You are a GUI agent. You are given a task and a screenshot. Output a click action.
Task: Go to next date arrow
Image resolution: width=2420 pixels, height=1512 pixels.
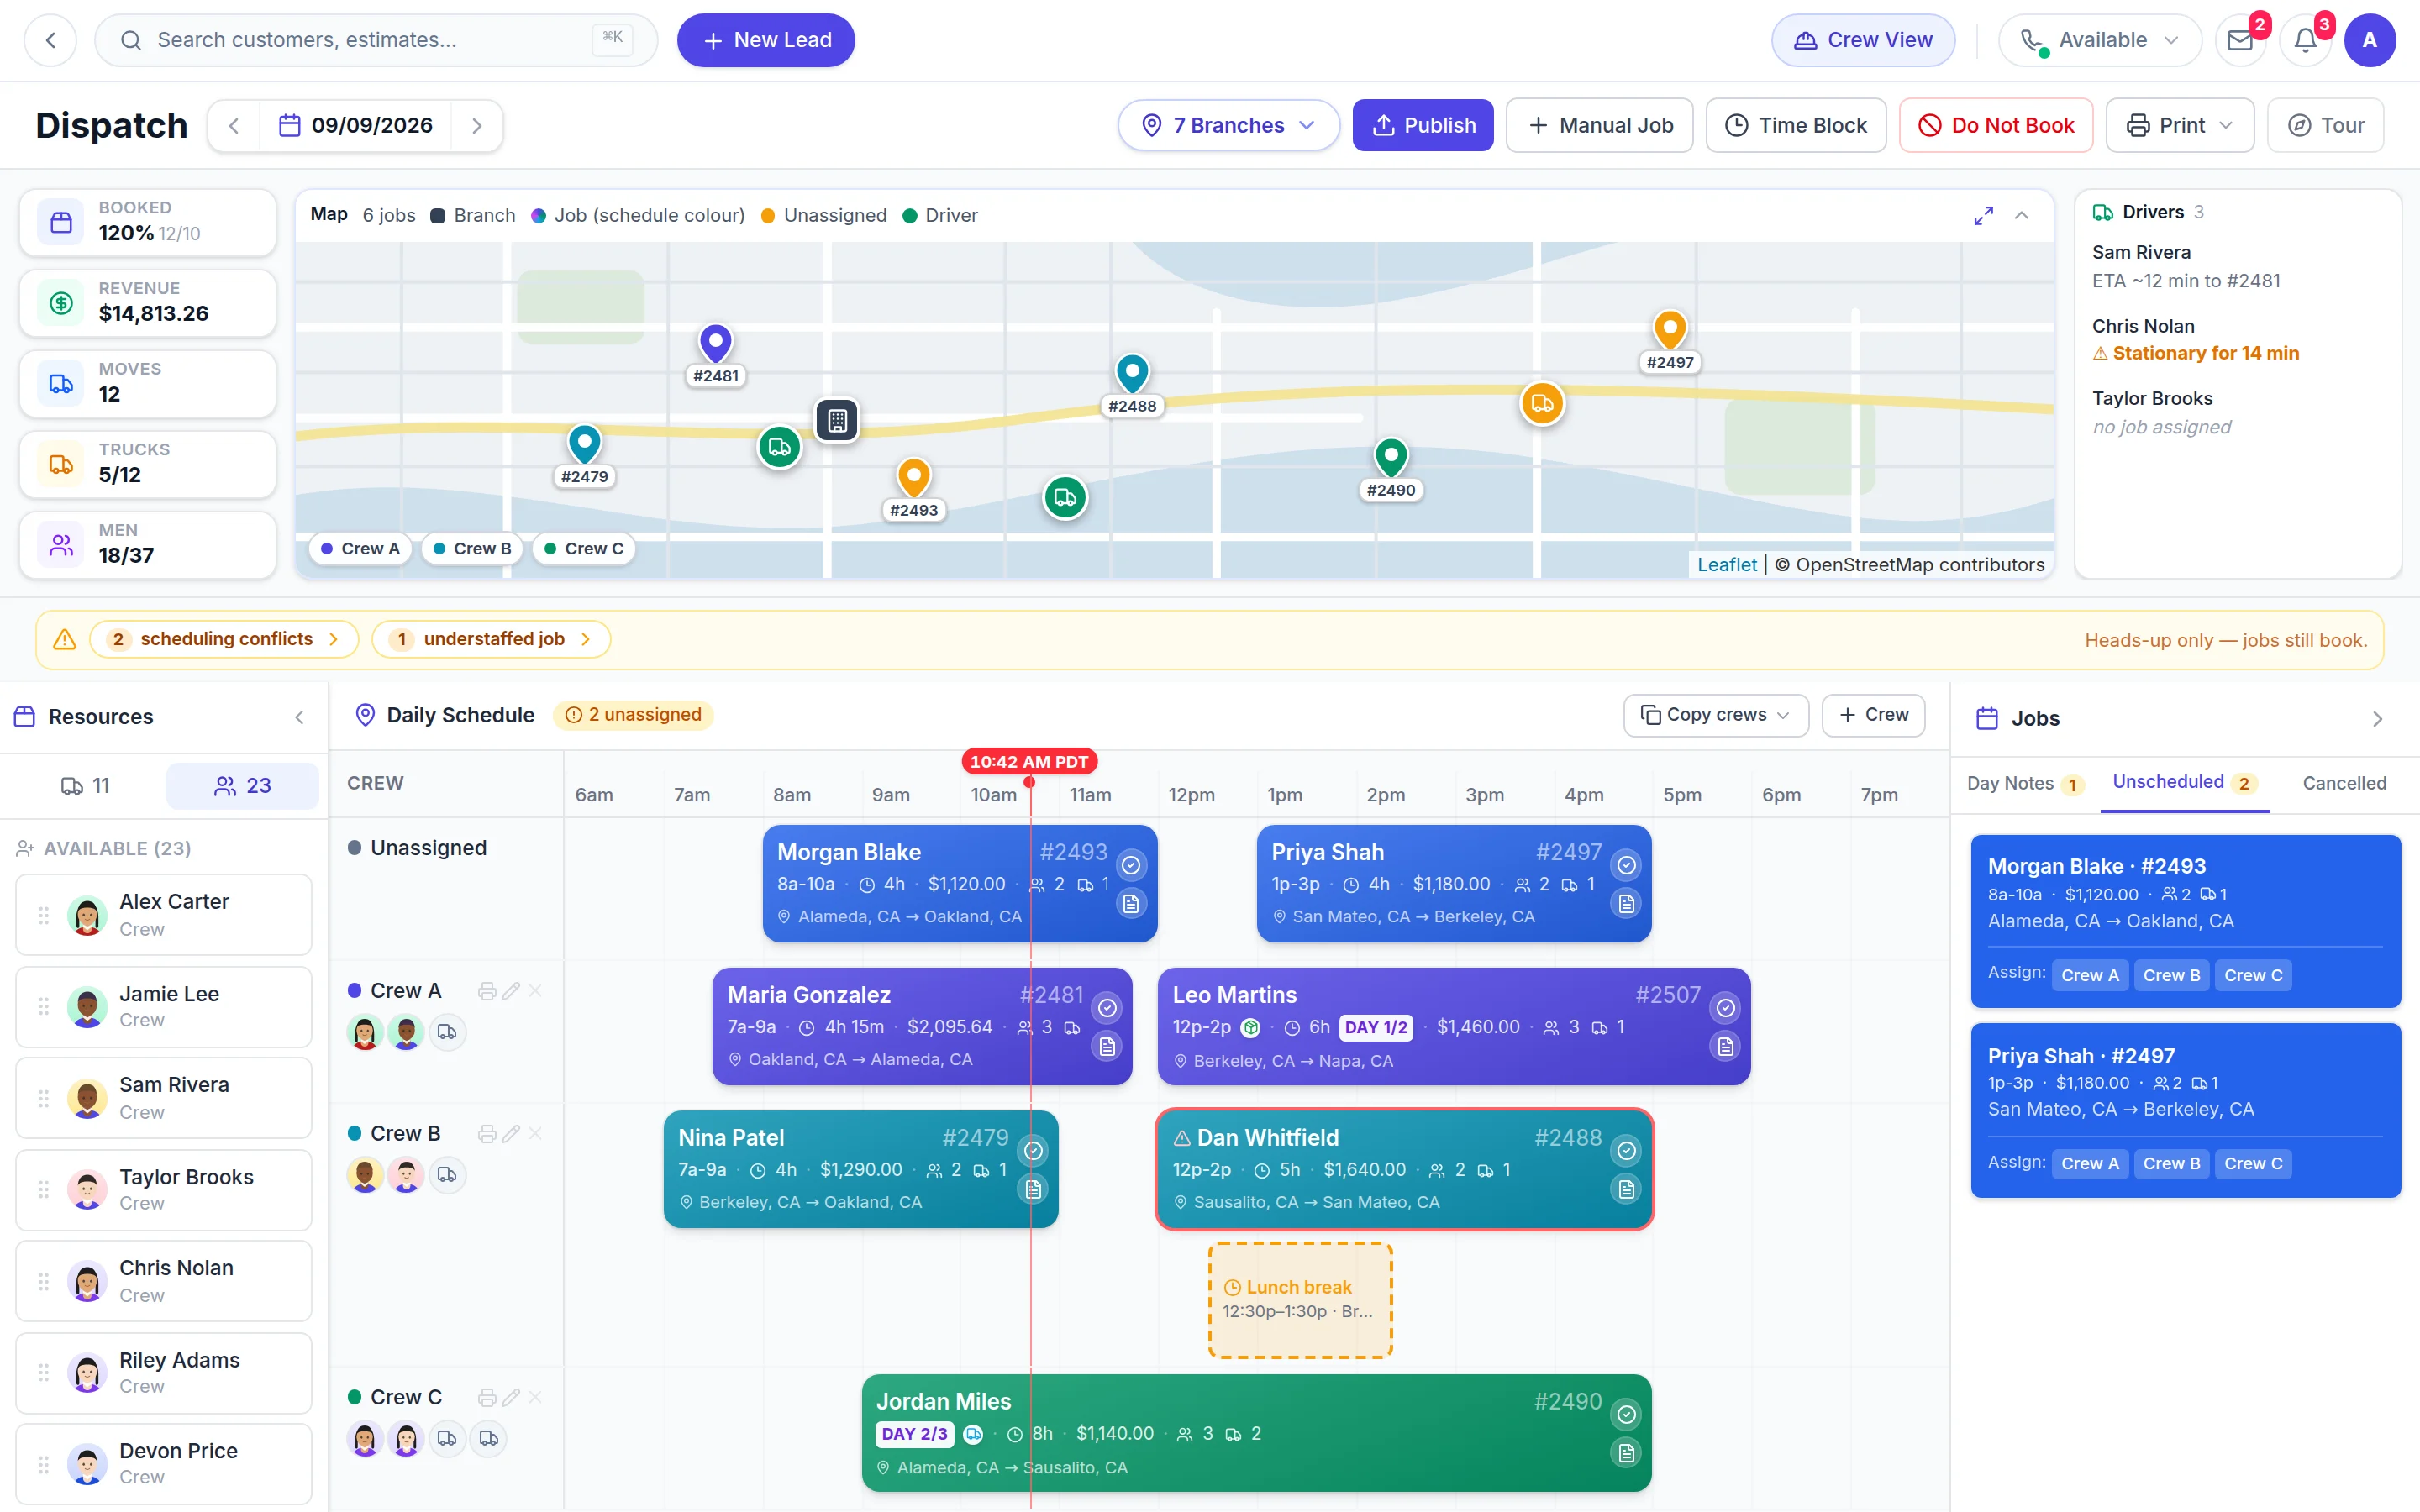tap(477, 125)
